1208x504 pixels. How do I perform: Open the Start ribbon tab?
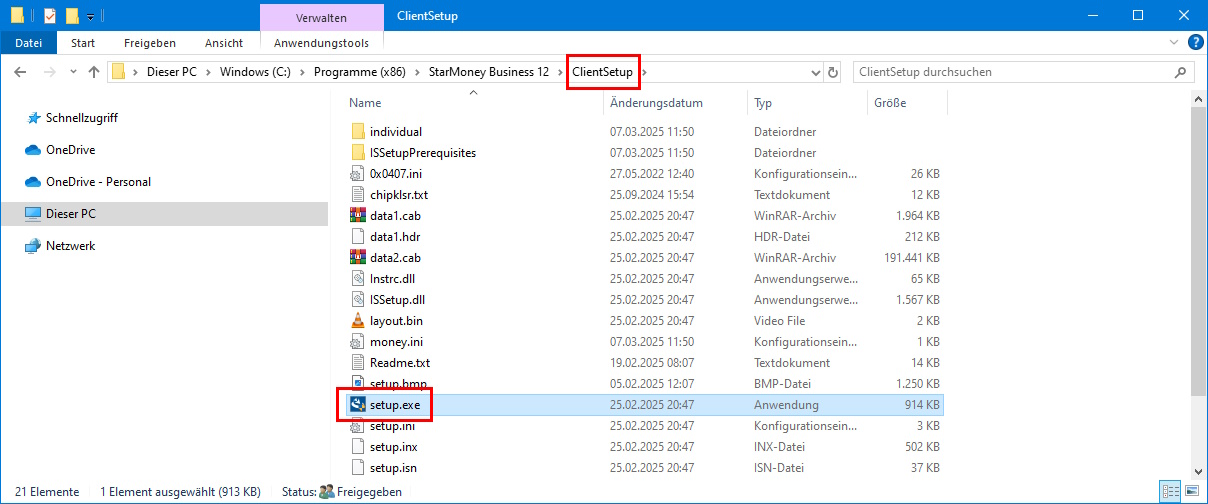pos(83,43)
